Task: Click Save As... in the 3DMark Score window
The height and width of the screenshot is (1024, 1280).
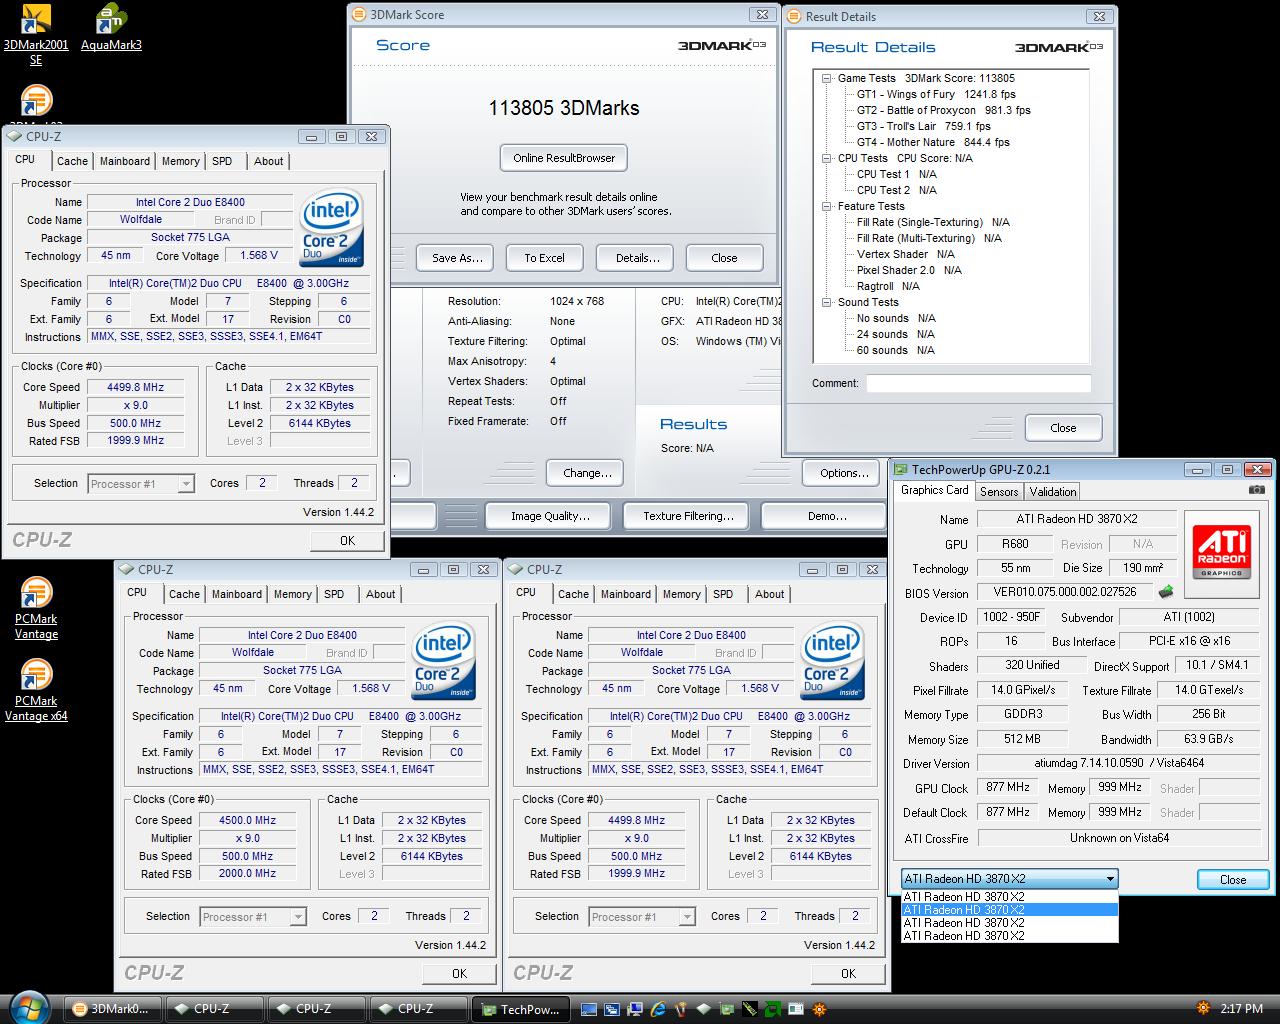Action: click(457, 258)
